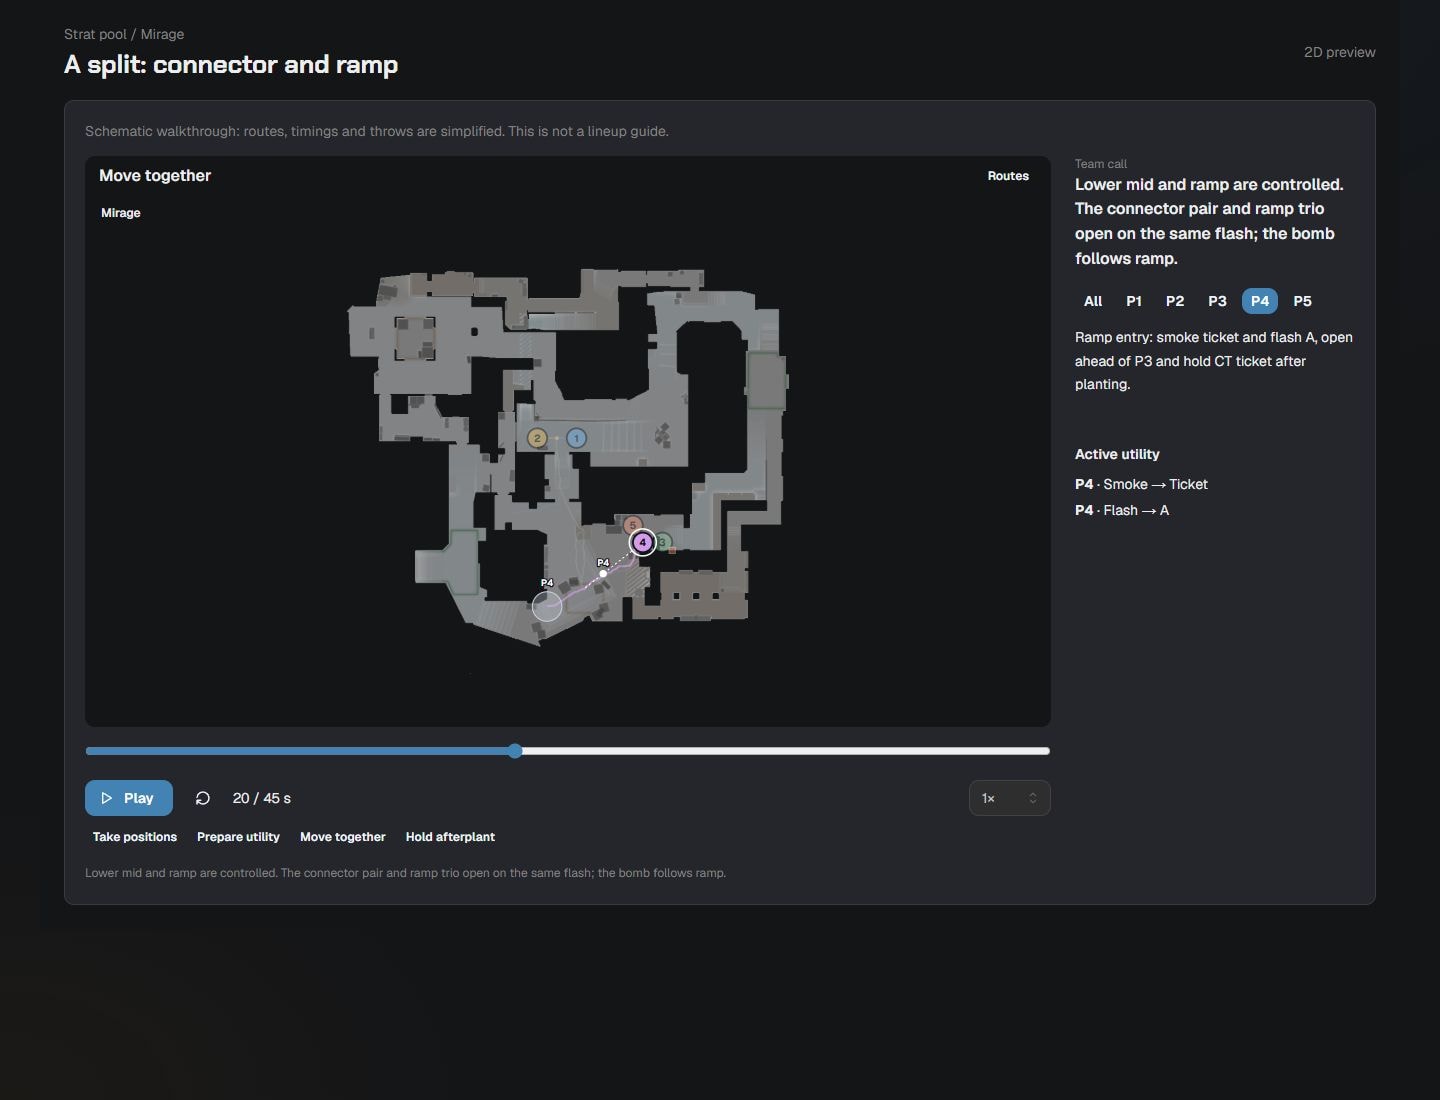Click the Ramp entry description text

(x=1214, y=361)
